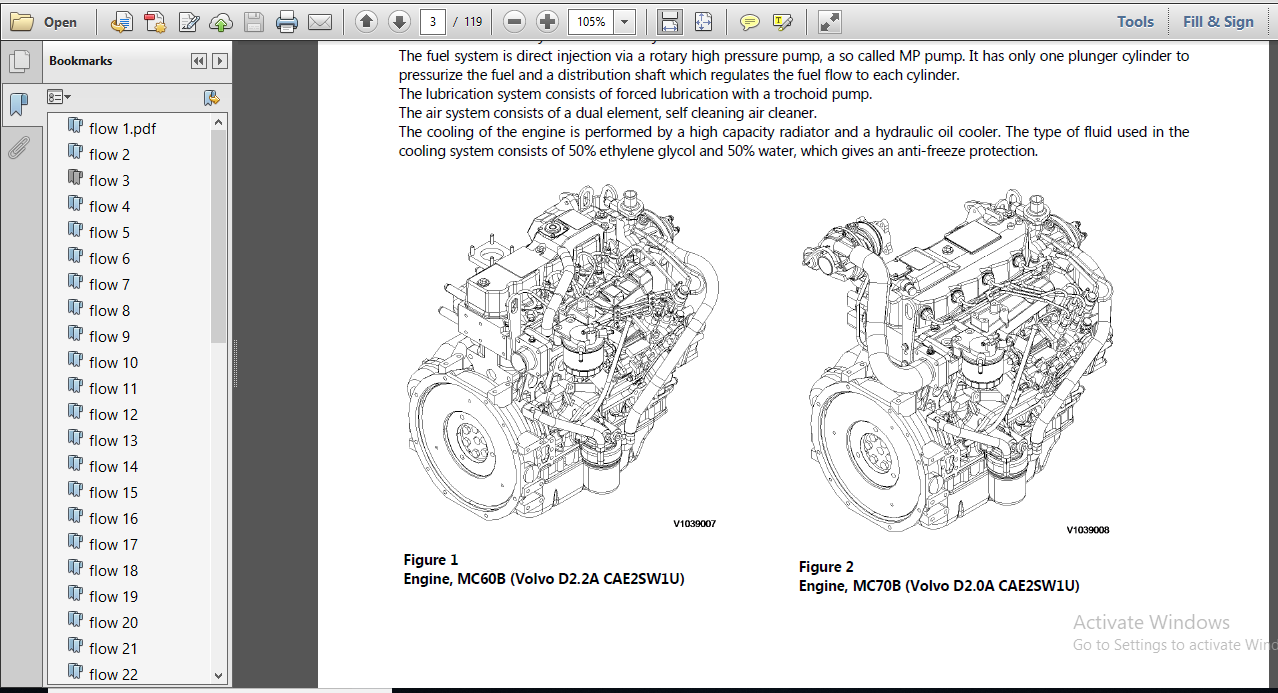Go to previous page with up arrow

click(366, 21)
